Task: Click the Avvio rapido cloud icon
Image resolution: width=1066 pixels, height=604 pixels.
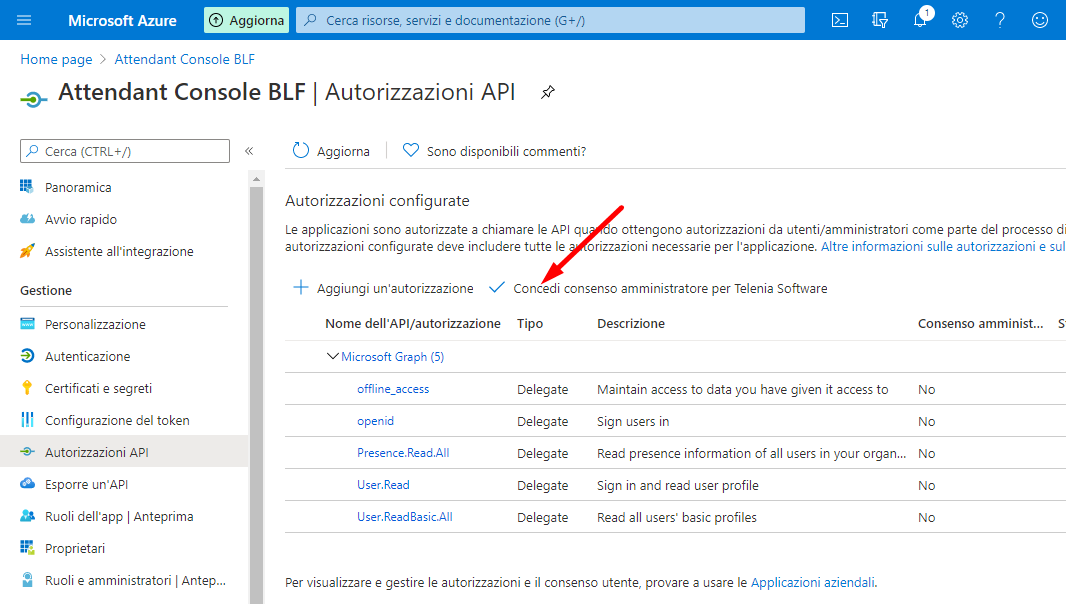Action: point(27,218)
